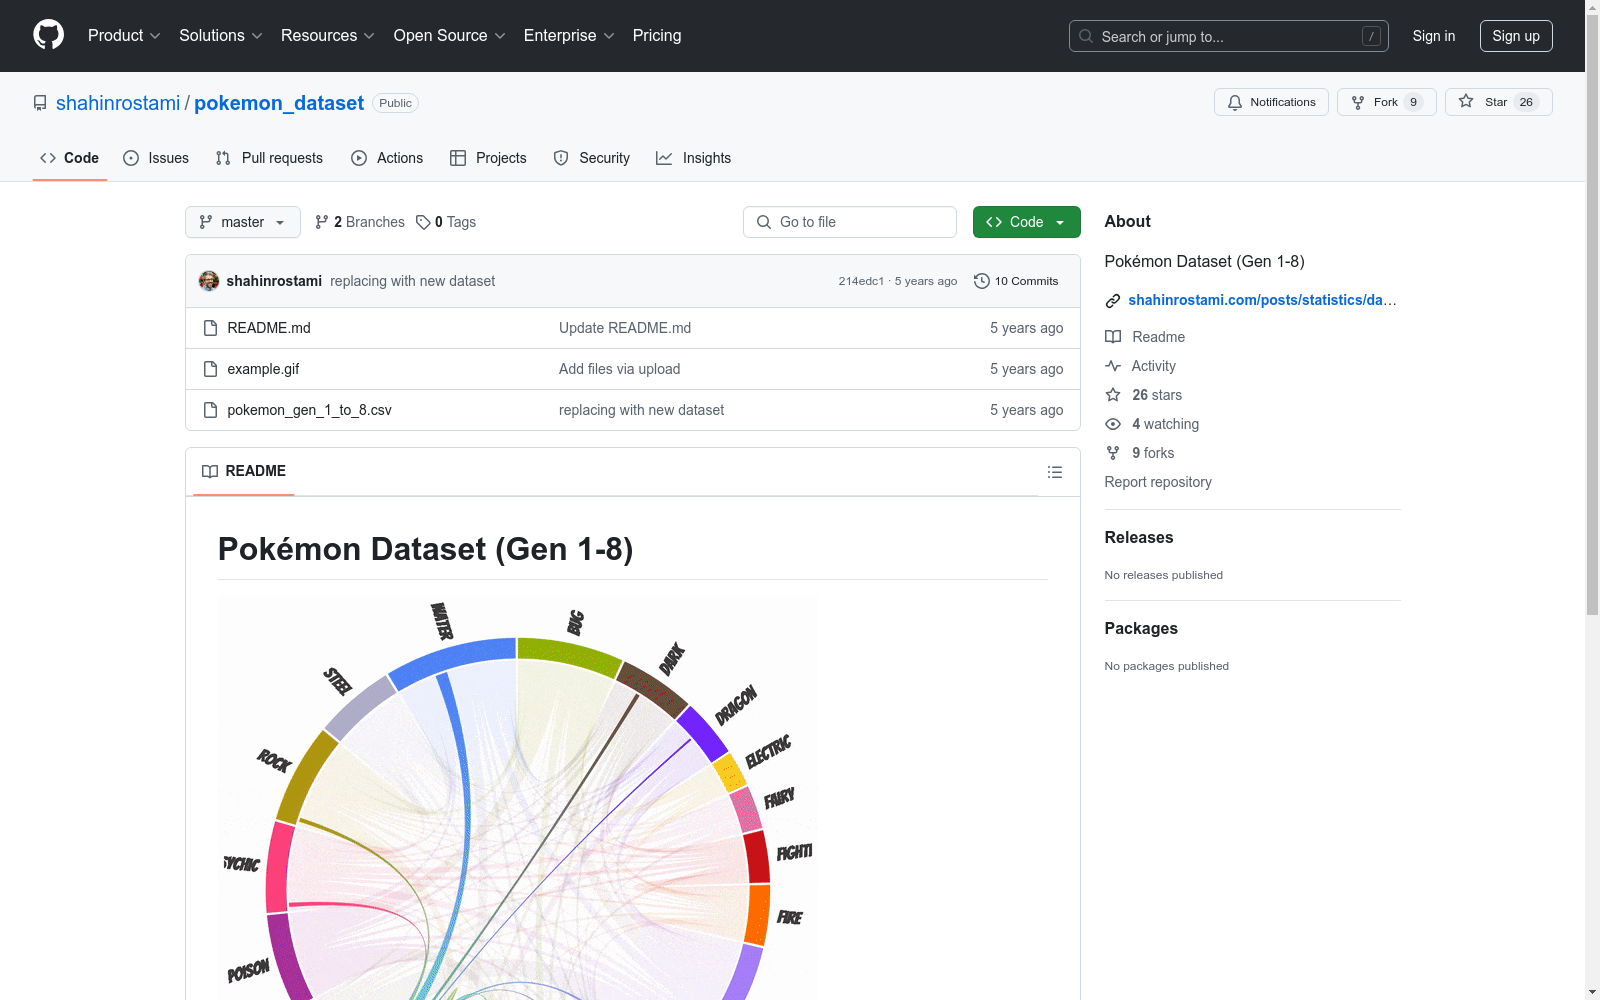The width and height of the screenshot is (1600, 1000).
Task: Click the Star icon to star repository
Action: click(1466, 102)
